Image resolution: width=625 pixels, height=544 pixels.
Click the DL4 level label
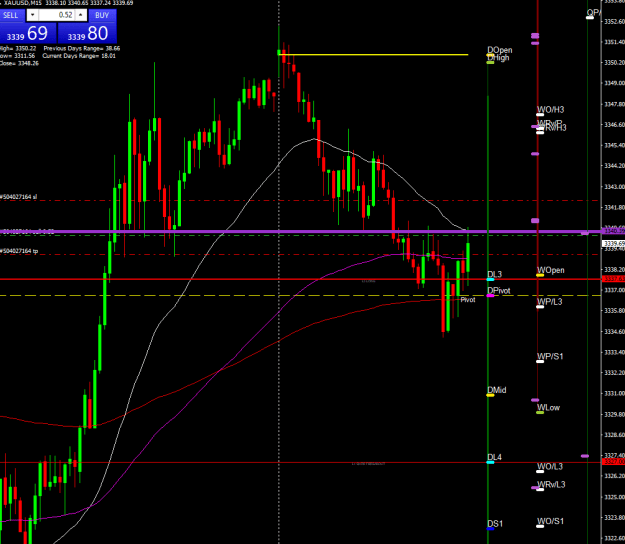pos(494,457)
